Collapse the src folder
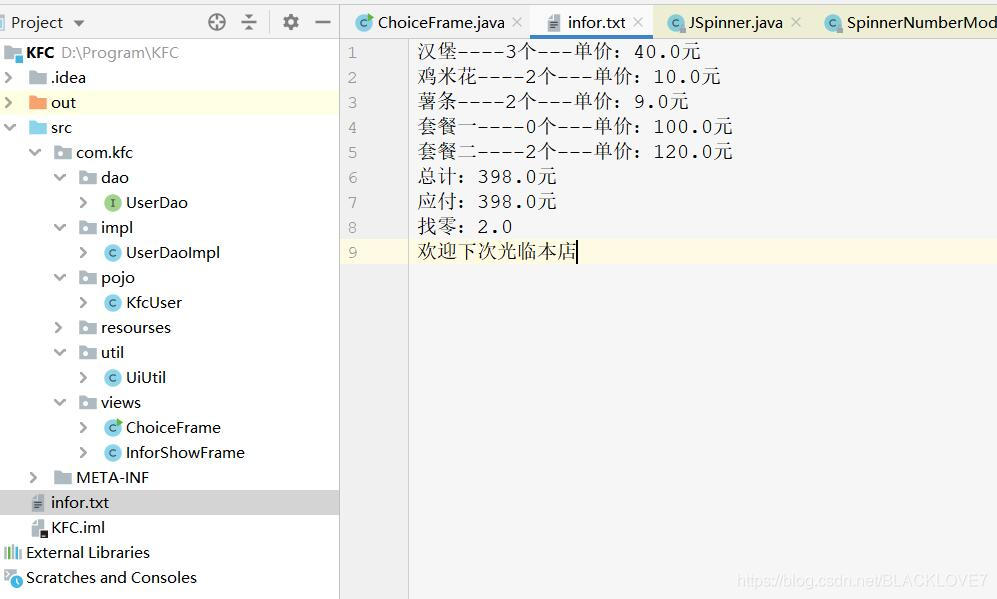 10,127
